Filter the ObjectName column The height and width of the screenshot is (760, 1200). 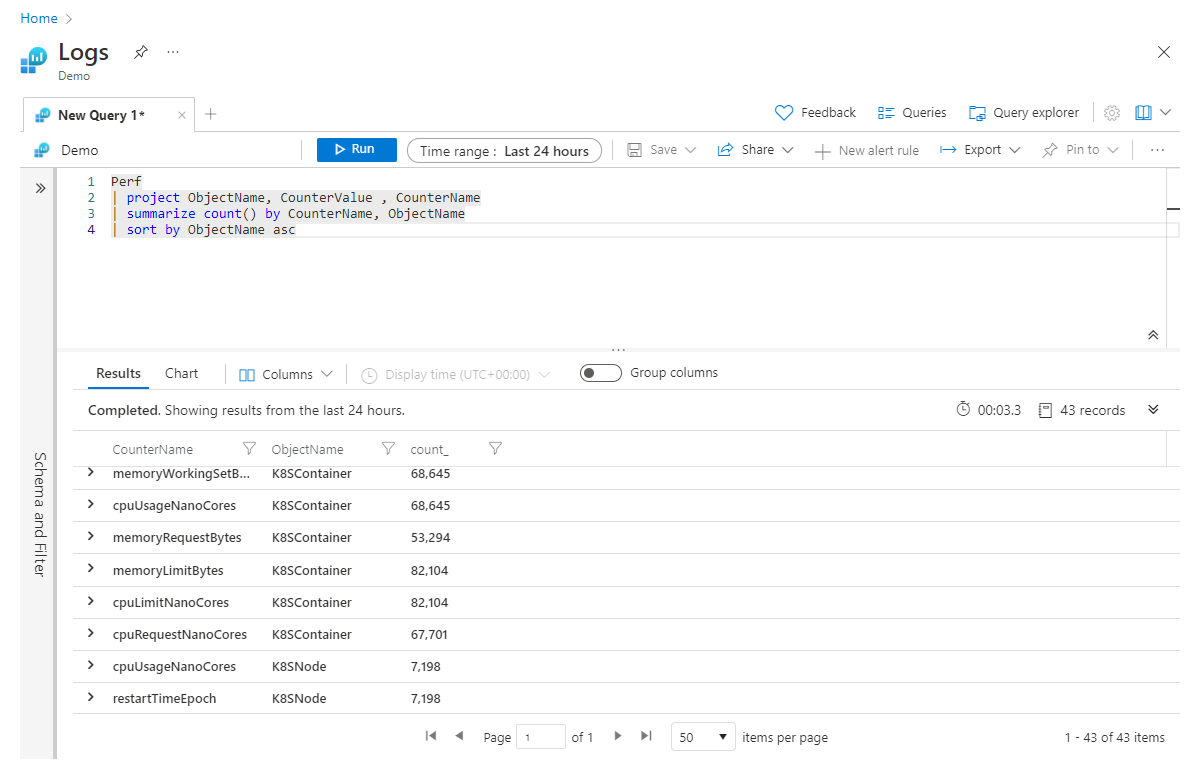pyautogui.click(x=388, y=449)
